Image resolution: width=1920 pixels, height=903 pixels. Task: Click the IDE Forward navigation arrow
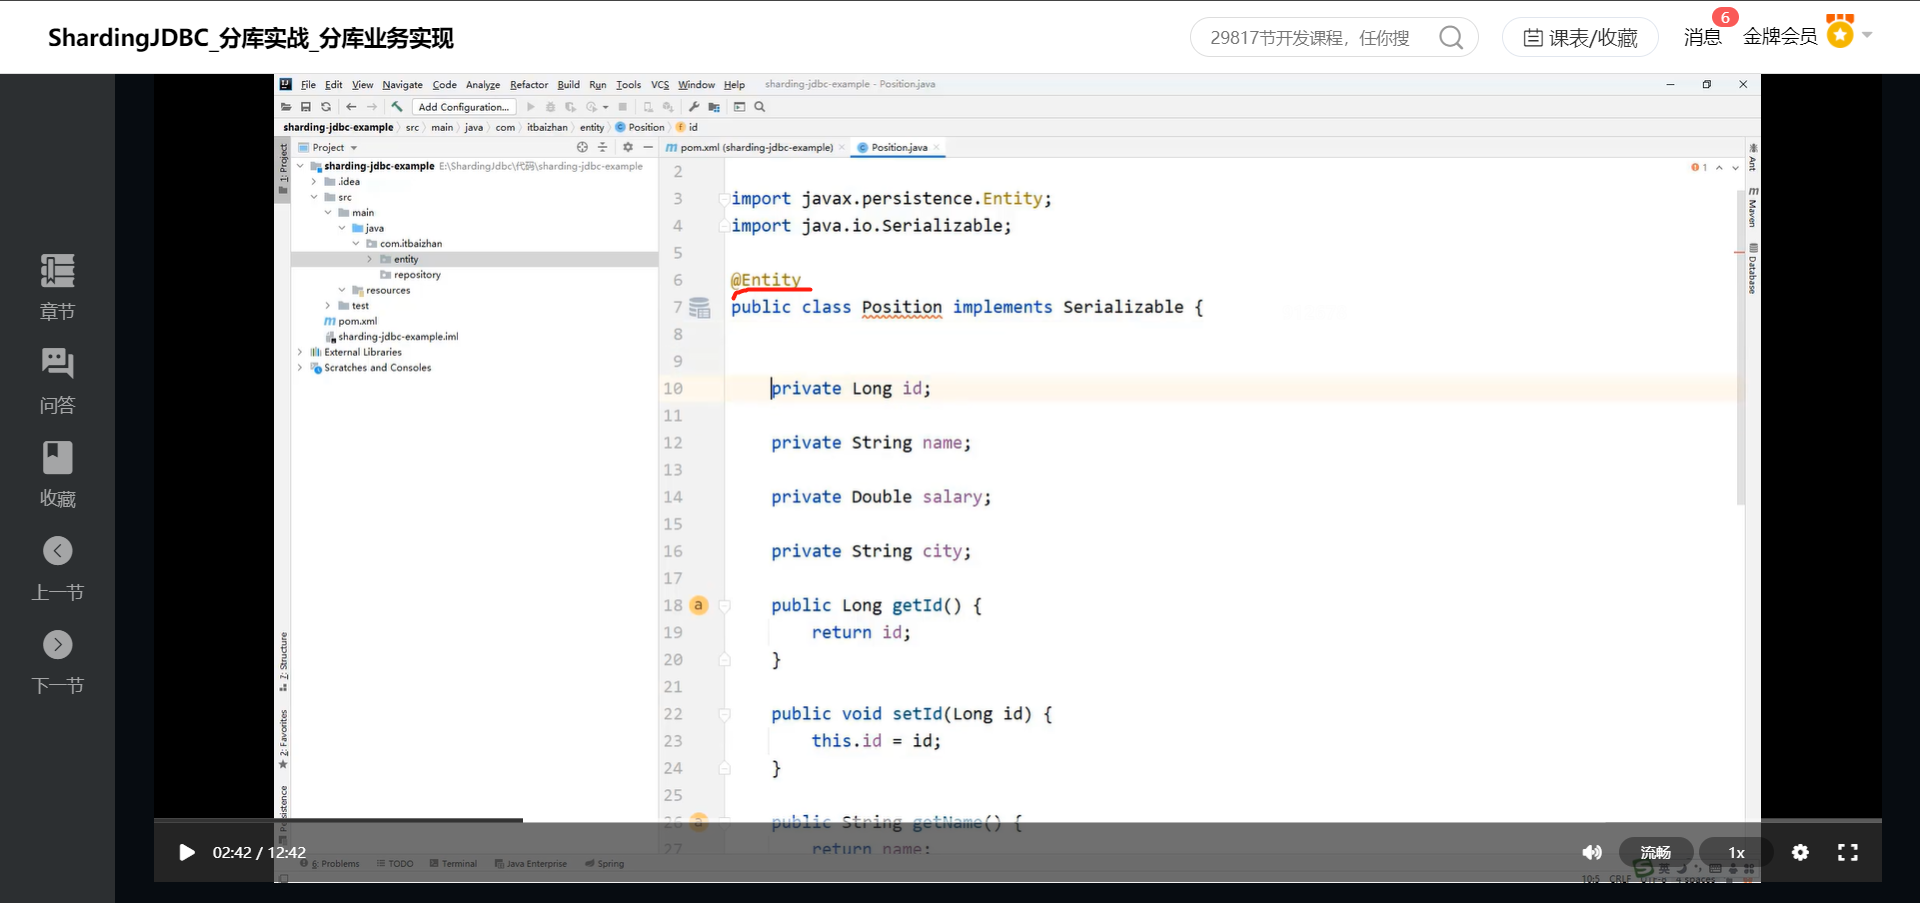[x=372, y=107]
